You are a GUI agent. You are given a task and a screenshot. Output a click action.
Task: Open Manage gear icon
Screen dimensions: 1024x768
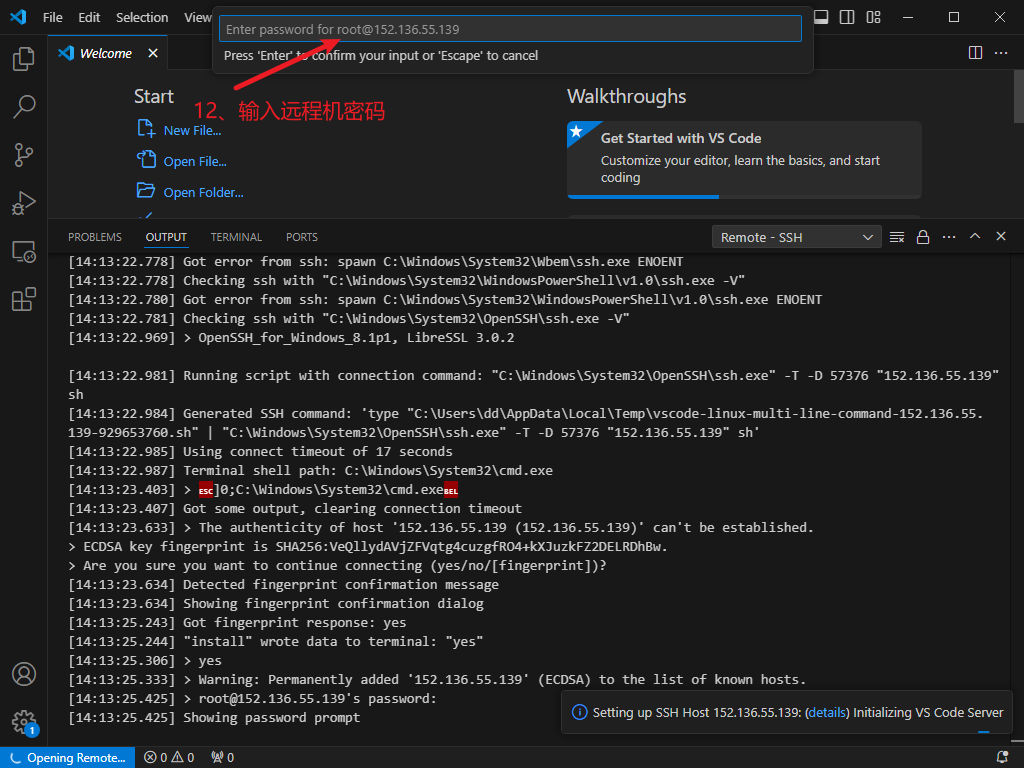point(24,722)
